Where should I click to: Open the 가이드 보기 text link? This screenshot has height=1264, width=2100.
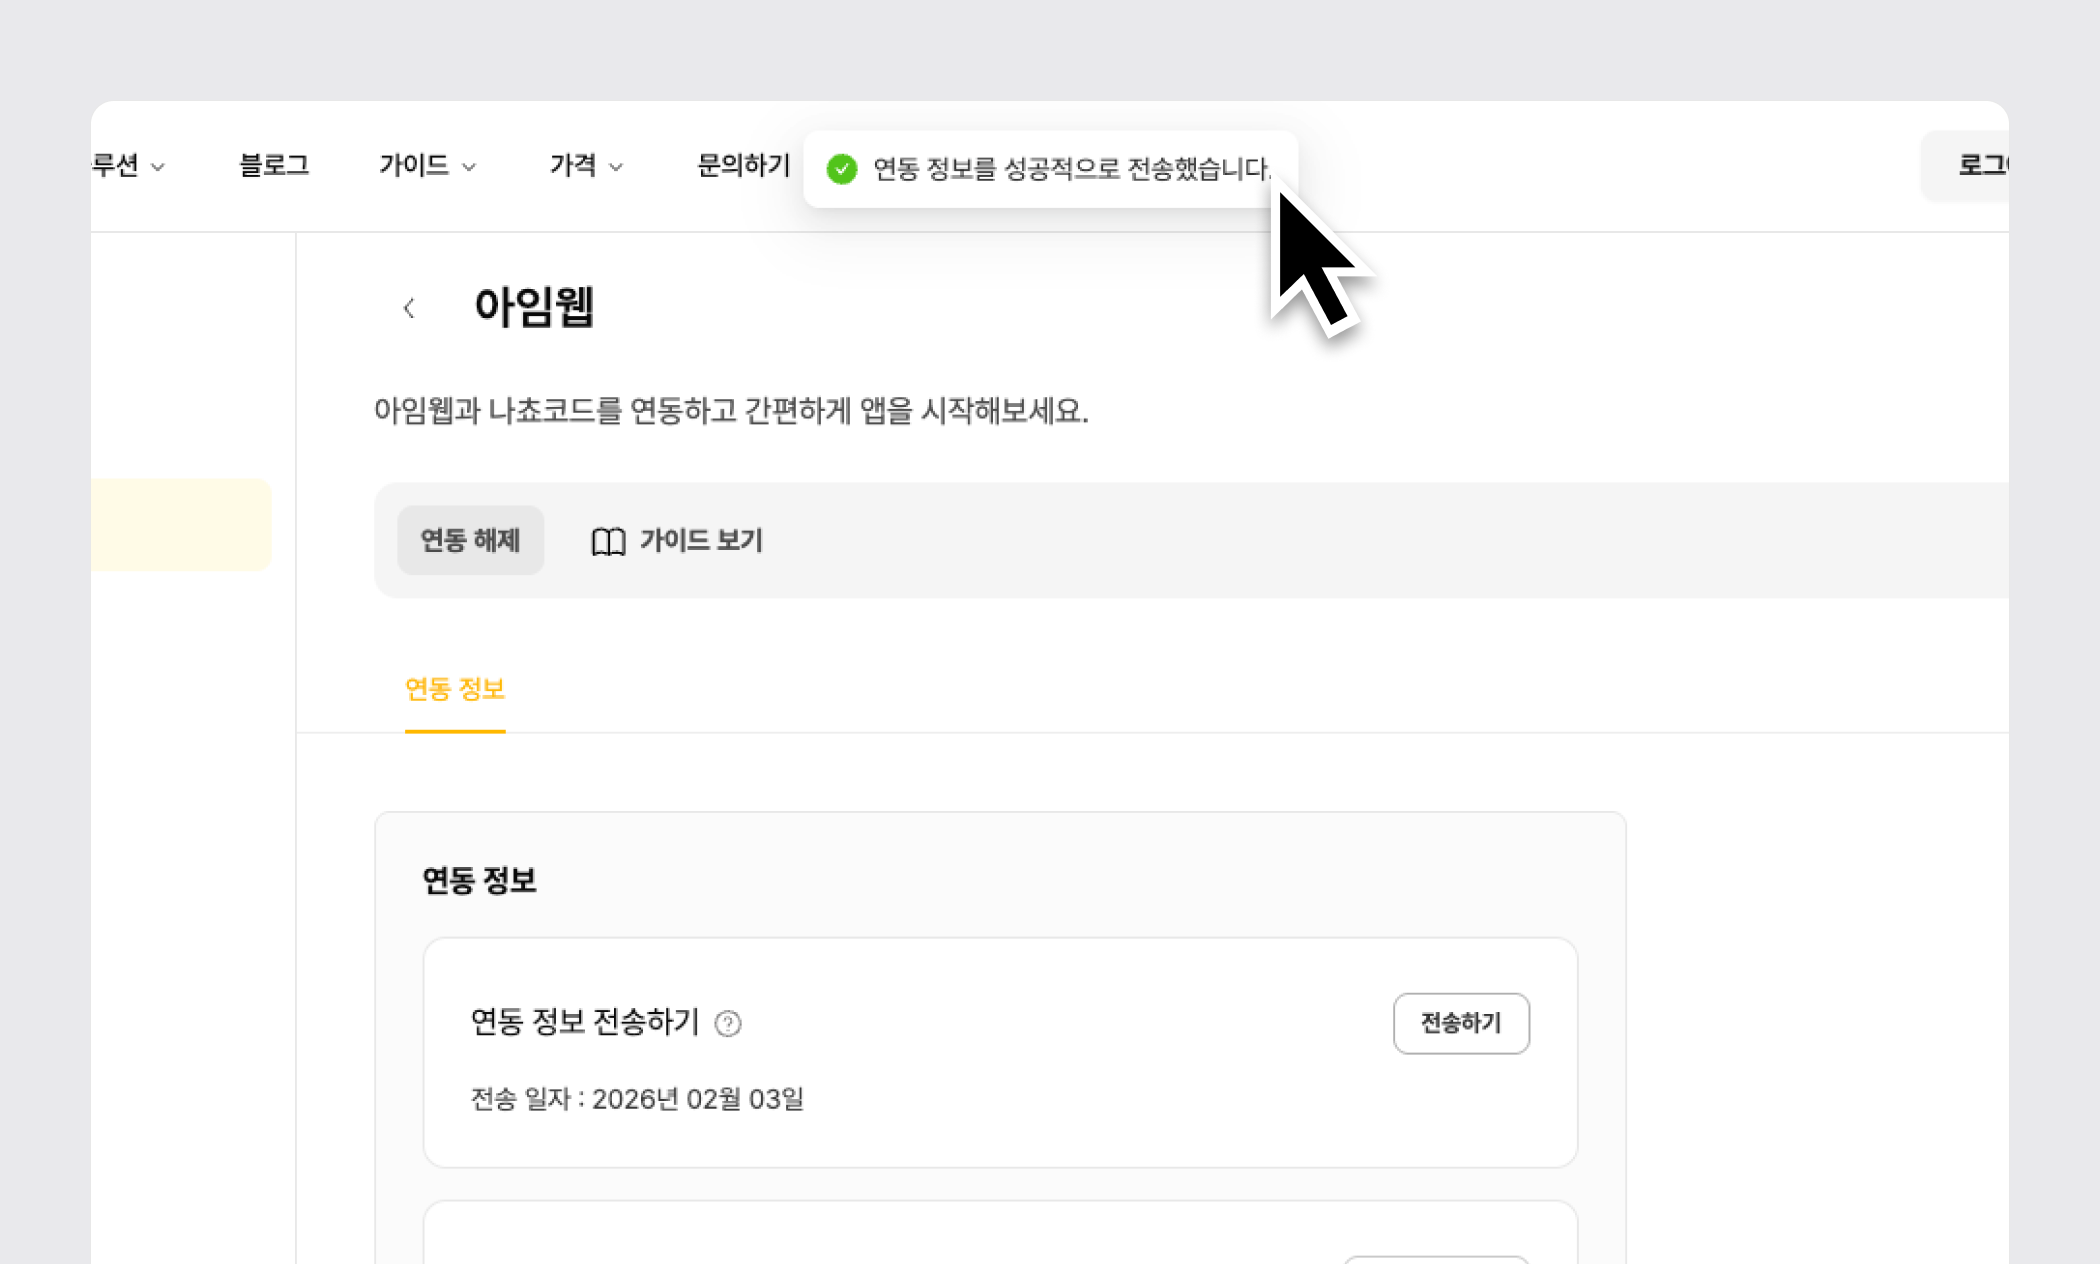tap(701, 541)
